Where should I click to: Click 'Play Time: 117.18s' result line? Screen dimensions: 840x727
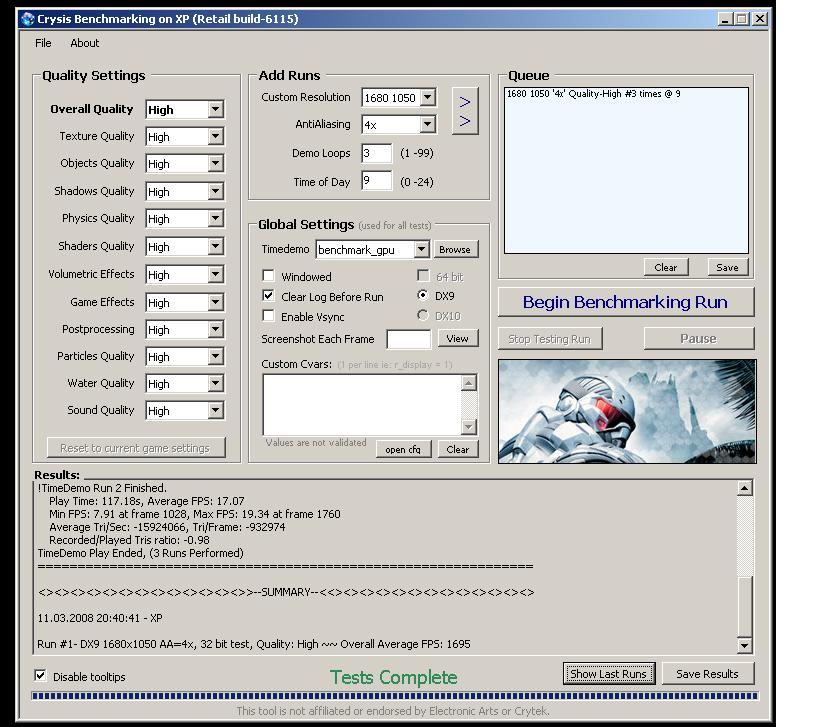[147, 501]
